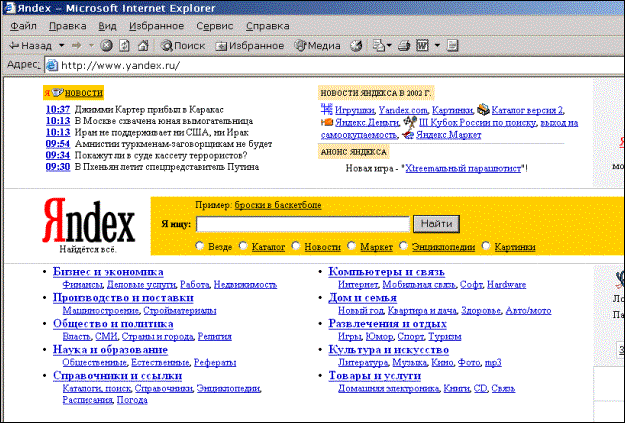Open the Вид menu
This screenshot has width=625, height=423.
click(x=107, y=26)
